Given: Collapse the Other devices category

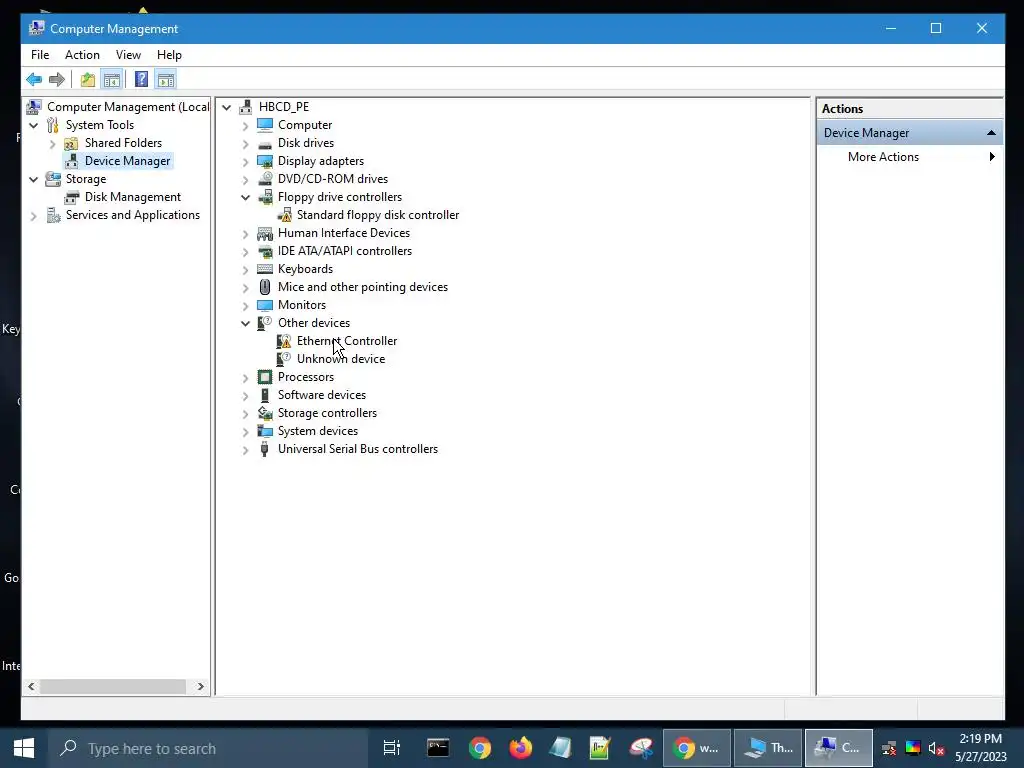Looking at the screenshot, I should 246,323.
